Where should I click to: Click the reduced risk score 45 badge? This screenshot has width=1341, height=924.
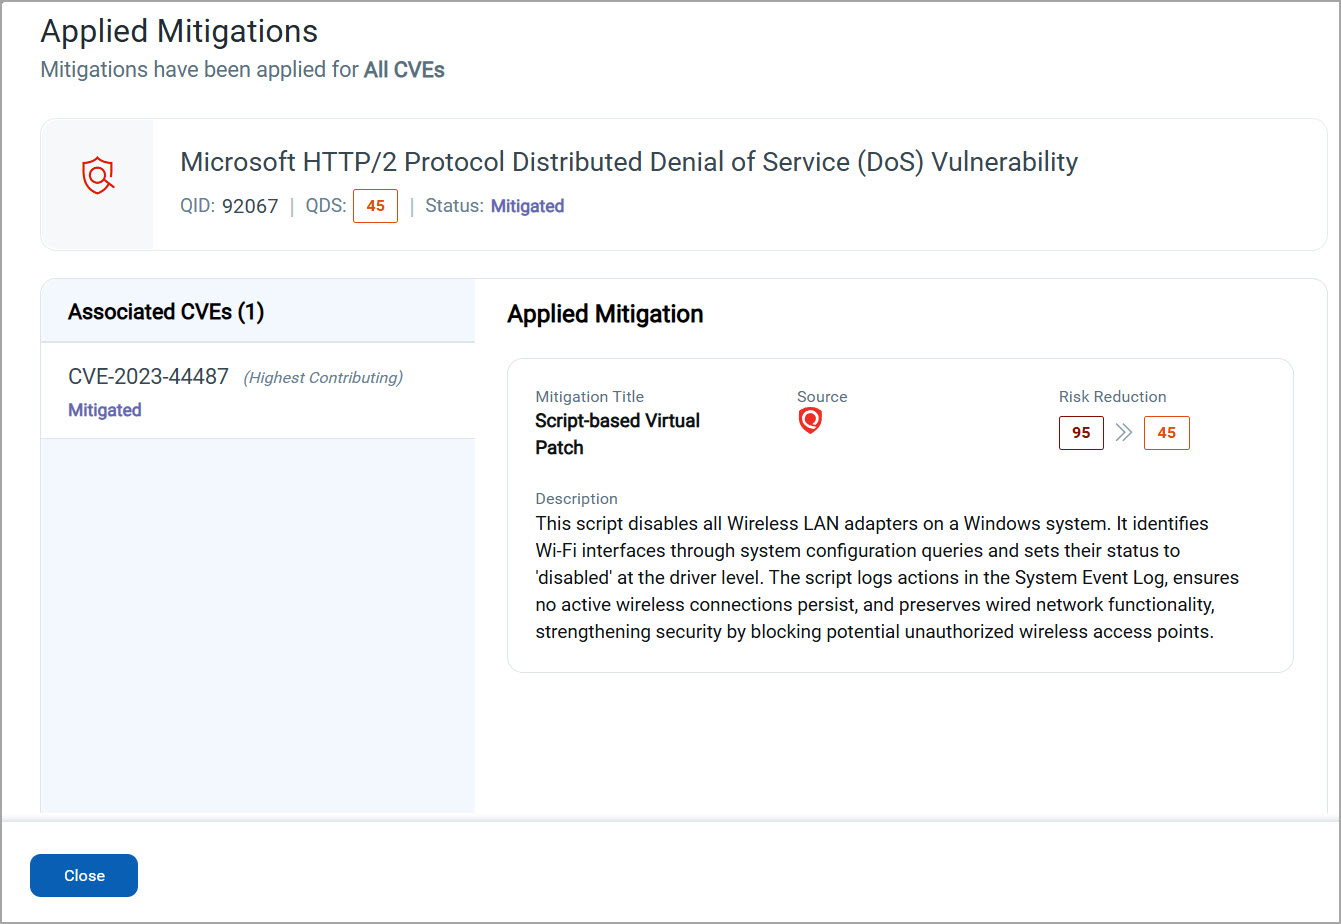click(x=1166, y=433)
